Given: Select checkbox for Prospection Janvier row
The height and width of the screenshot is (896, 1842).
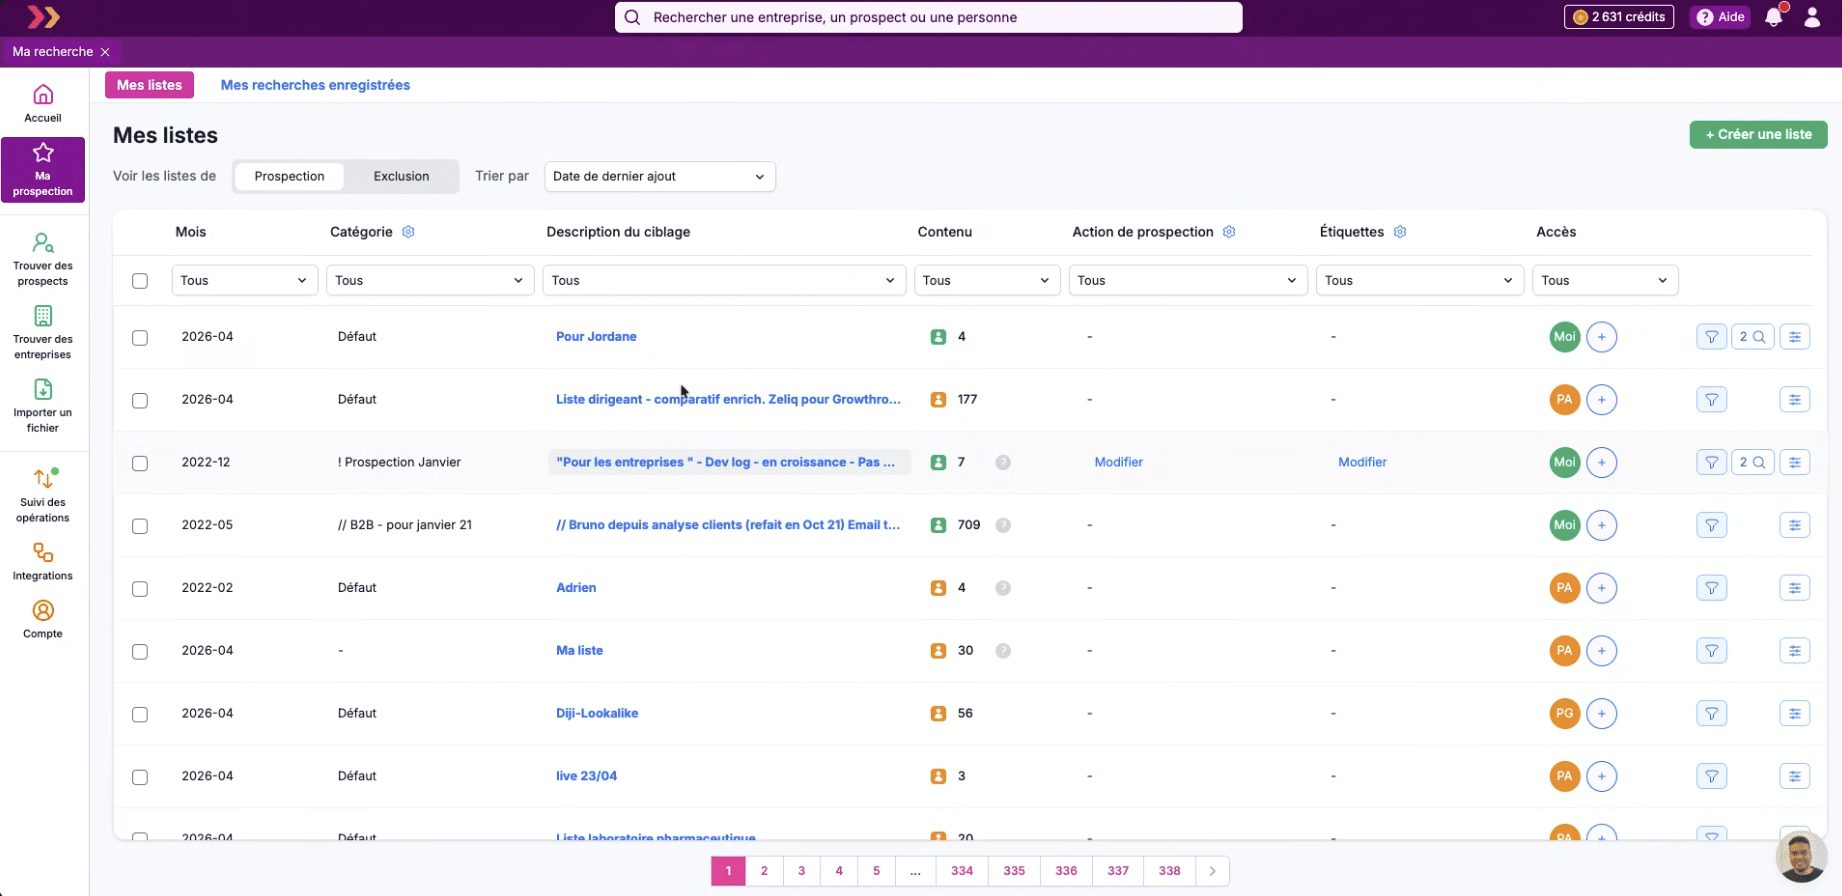Looking at the screenshot, I should [140, 463].
